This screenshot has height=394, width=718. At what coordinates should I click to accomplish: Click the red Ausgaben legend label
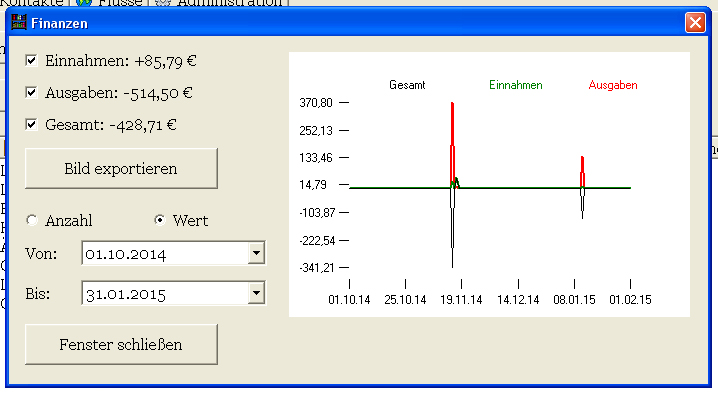pyautogui.click(x=613, y=85)
